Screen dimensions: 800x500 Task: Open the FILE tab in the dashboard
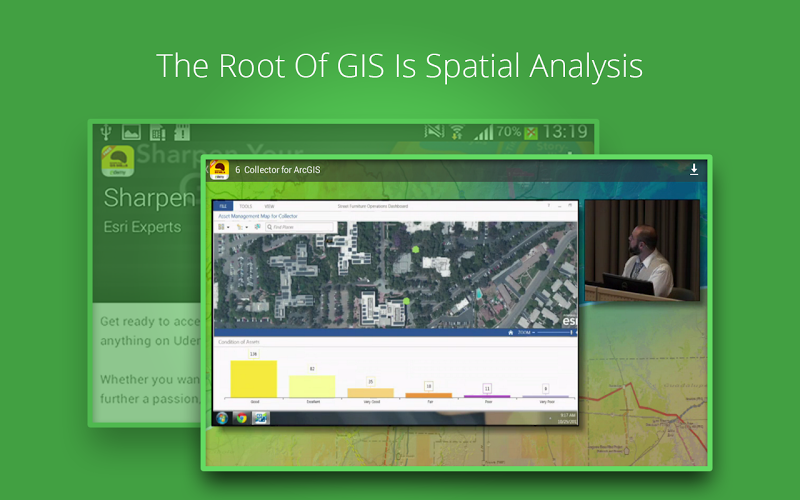tap(223, 206)
